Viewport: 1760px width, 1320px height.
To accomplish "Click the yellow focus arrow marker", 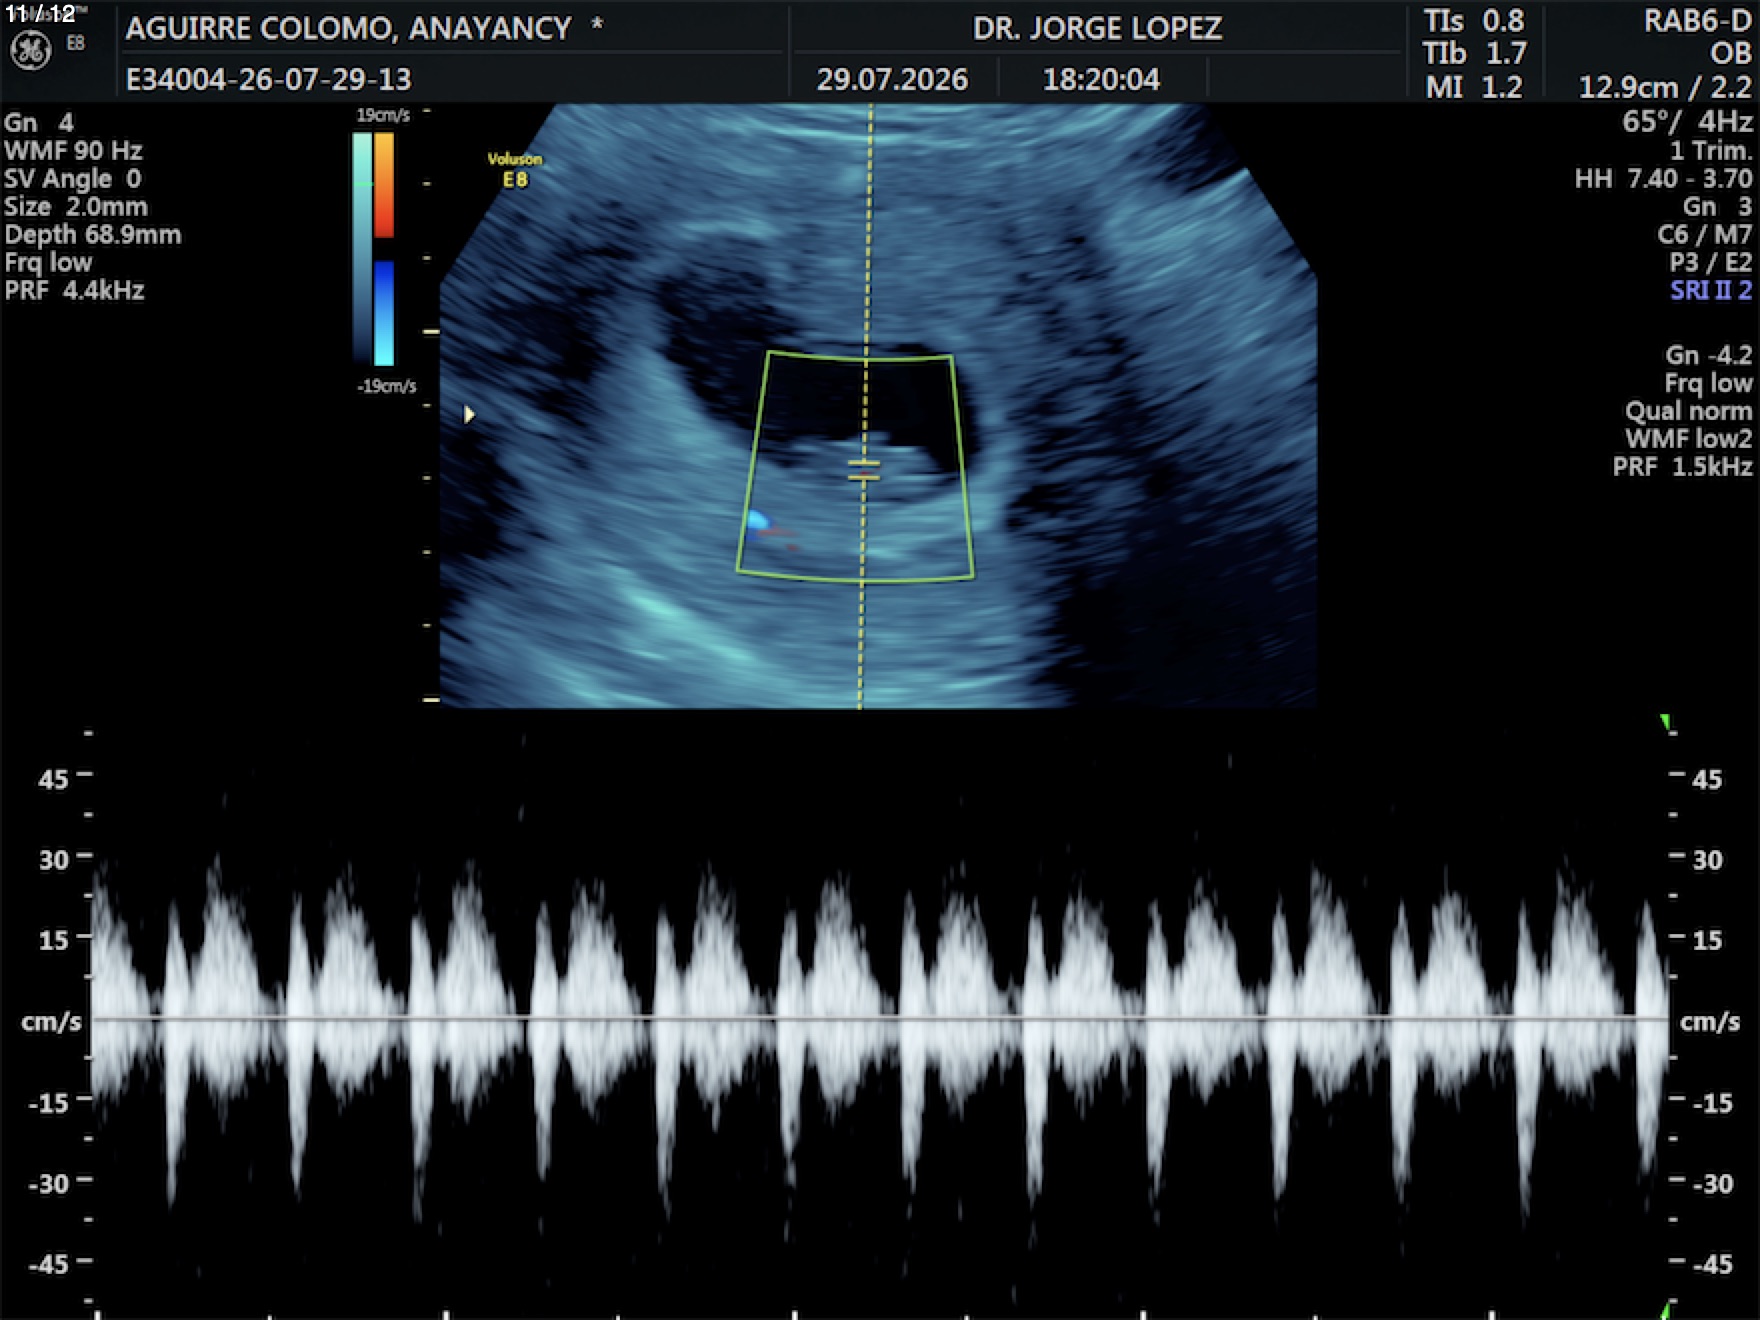I will point(469,414).
